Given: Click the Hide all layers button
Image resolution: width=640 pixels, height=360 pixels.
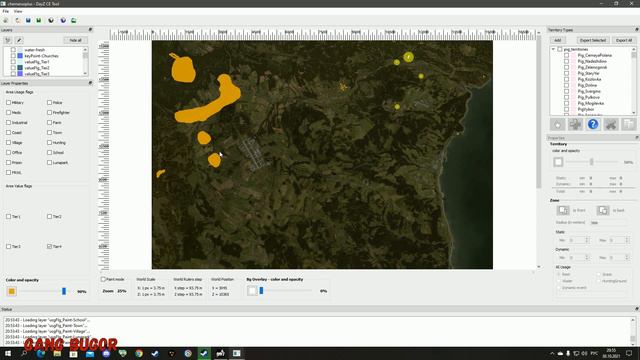Looking at the screenshot, I should (75, 40).
